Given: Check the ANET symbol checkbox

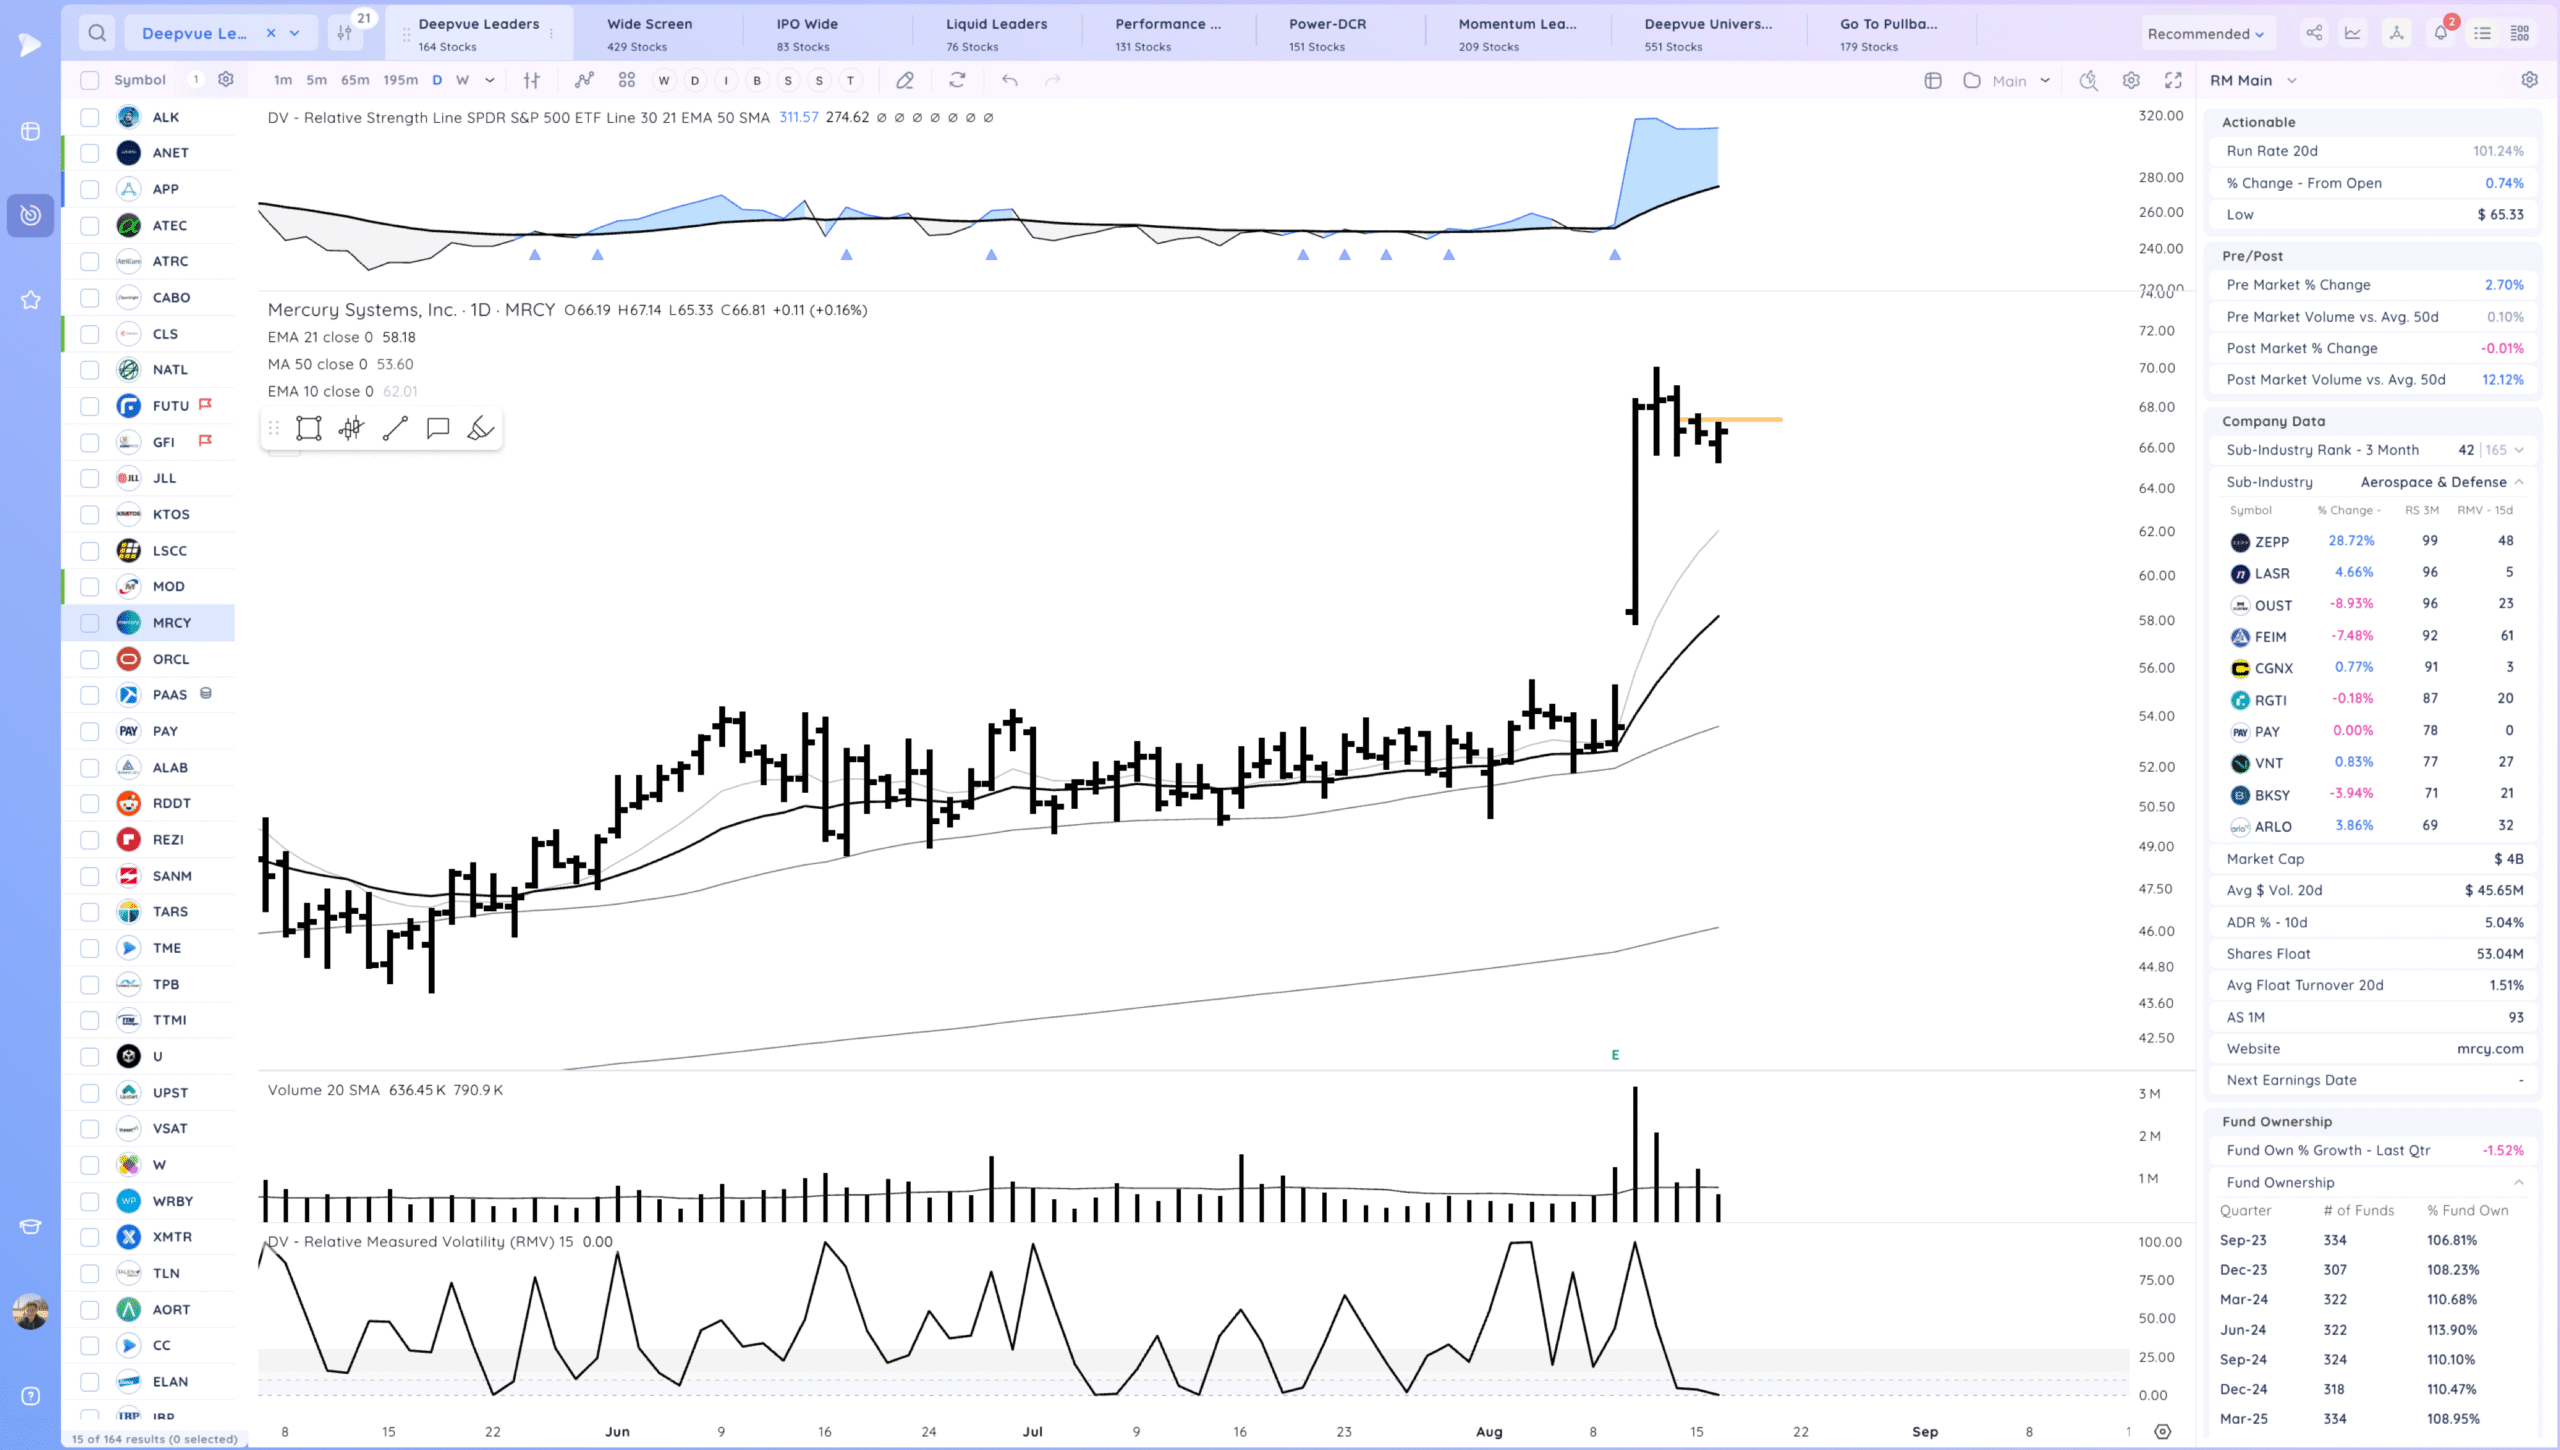Looking at the screenshot, I should coord(90,153).
